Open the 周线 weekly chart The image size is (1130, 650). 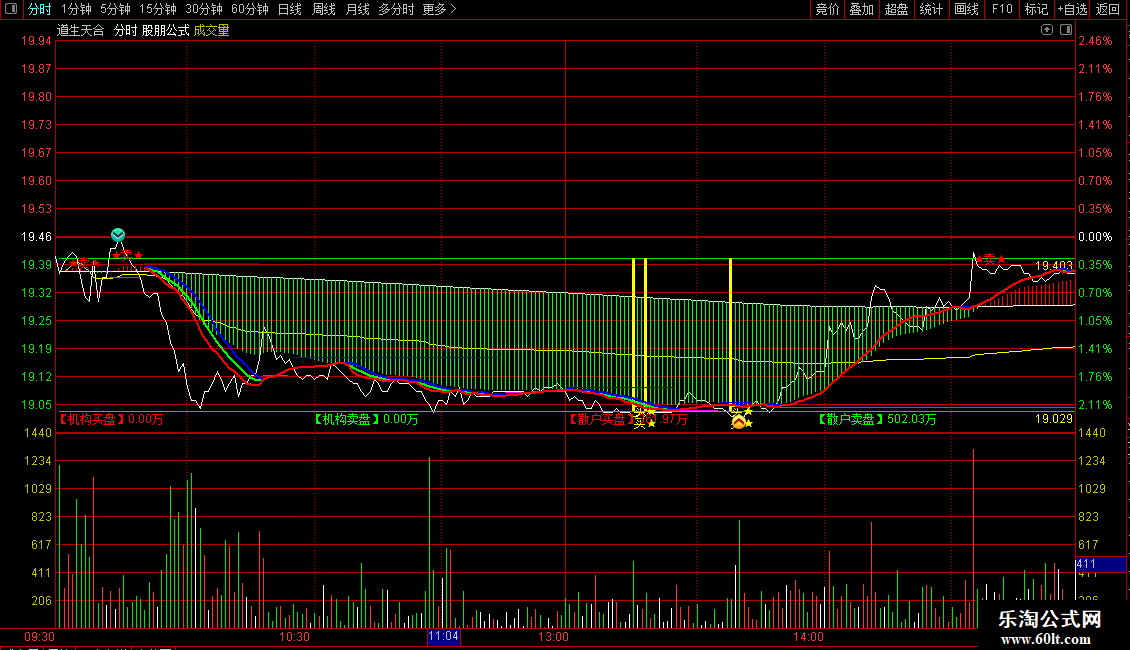pos(324,9)
